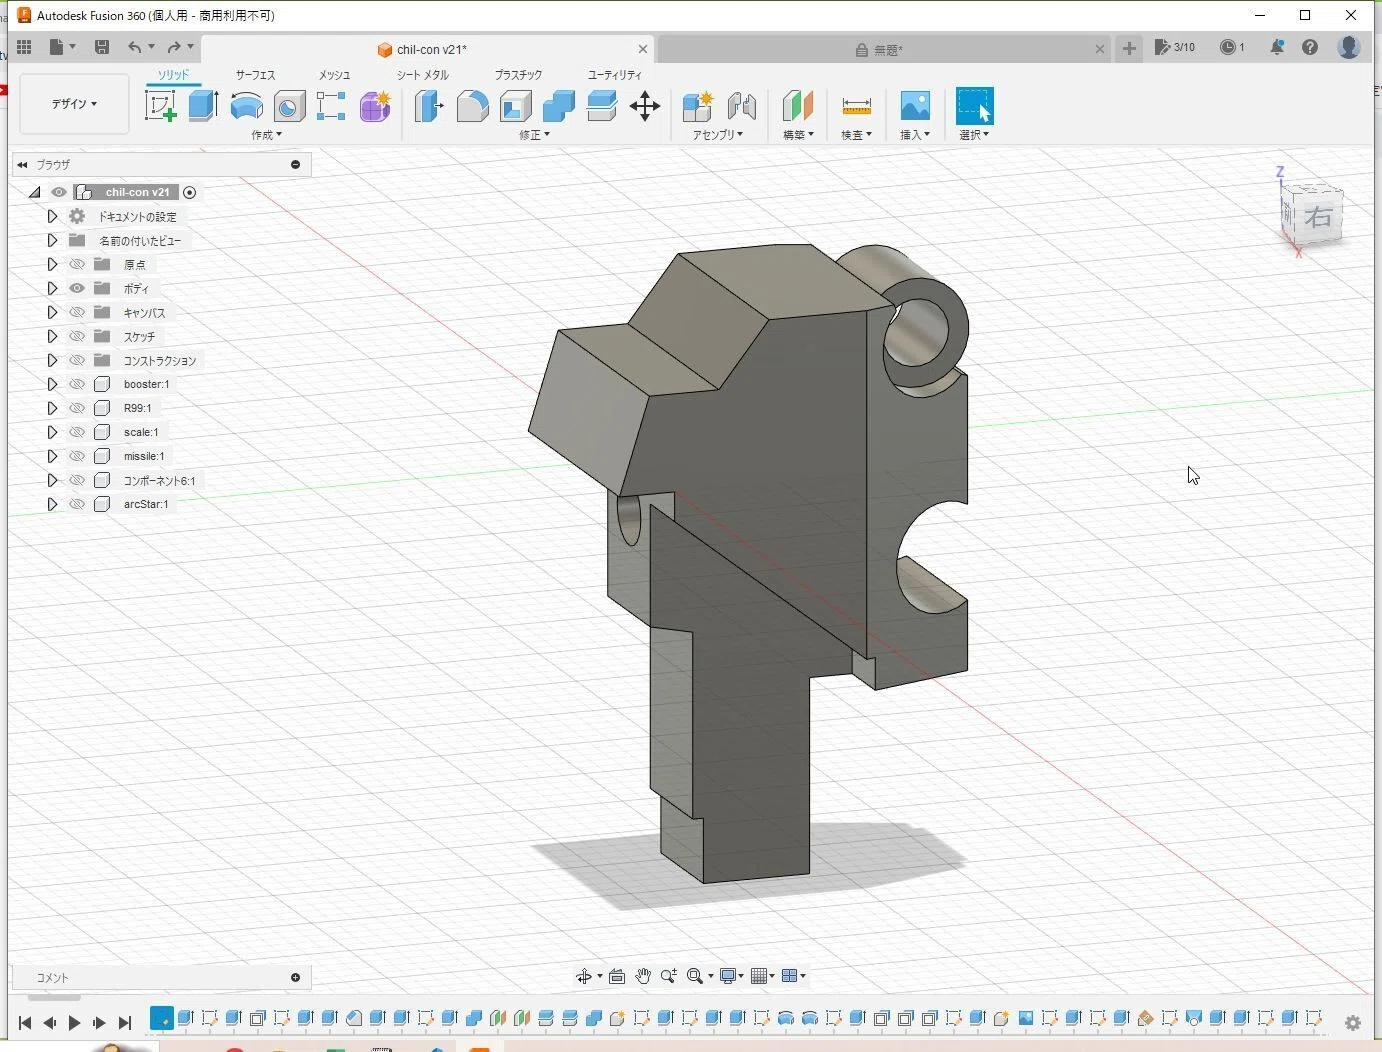Show the missile:1 component

(x=77, y=456)
